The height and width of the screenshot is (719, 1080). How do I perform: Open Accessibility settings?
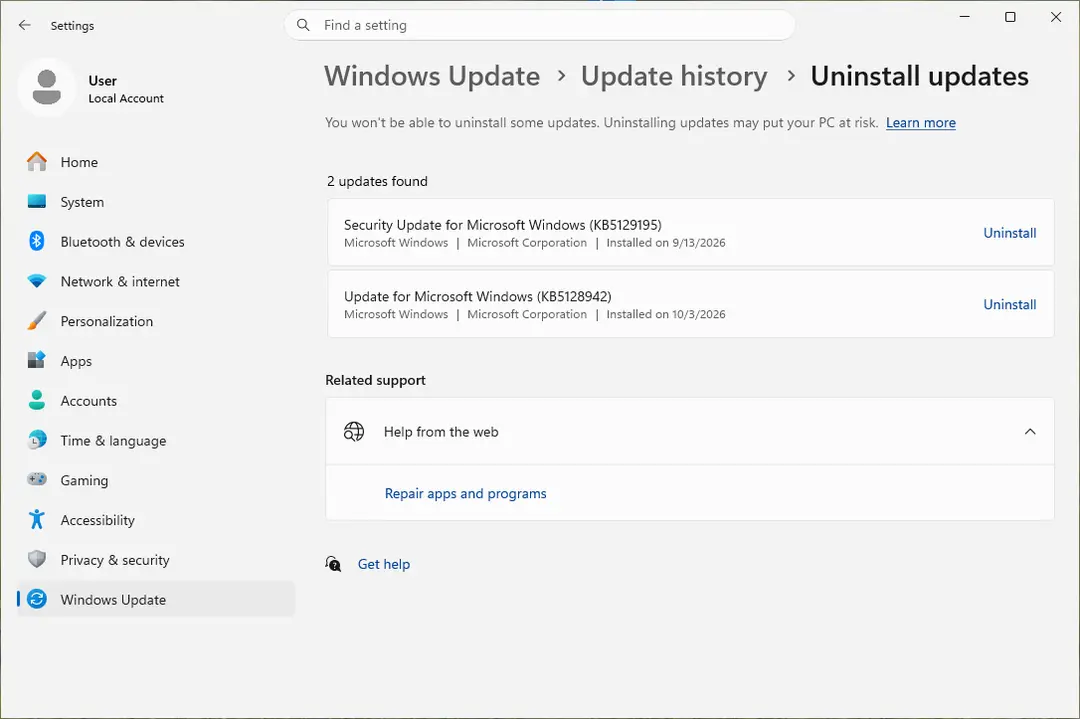point(156,521)
